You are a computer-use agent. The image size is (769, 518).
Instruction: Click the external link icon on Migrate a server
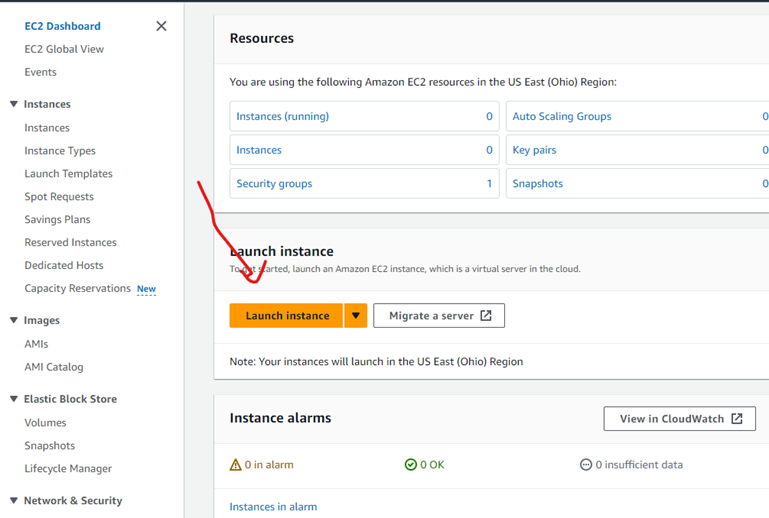click(x=486, y=315)
